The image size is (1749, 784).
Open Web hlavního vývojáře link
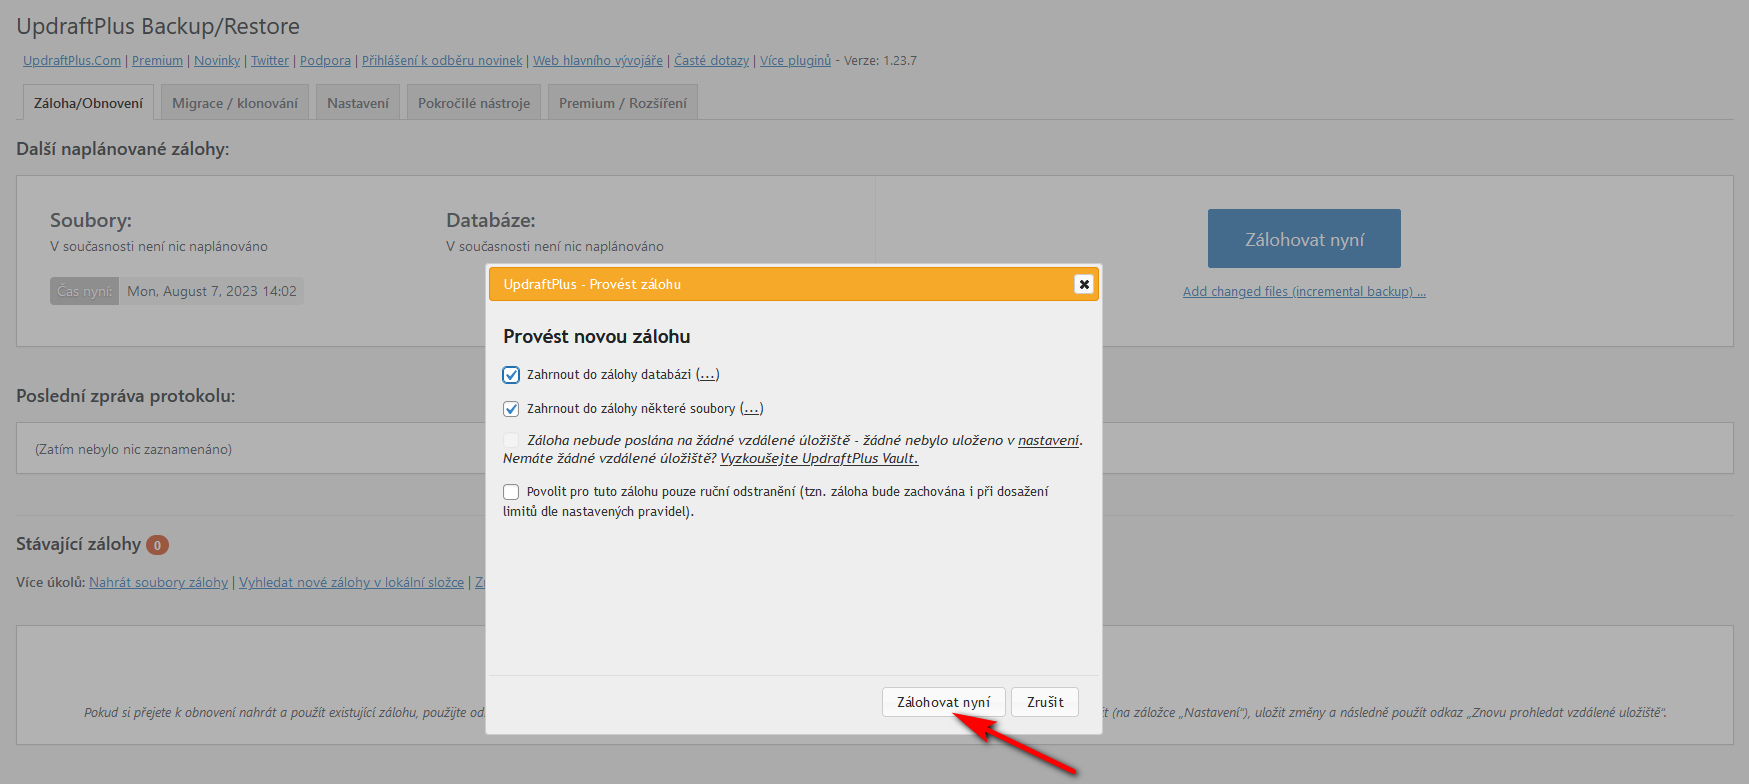coord(598,61)
